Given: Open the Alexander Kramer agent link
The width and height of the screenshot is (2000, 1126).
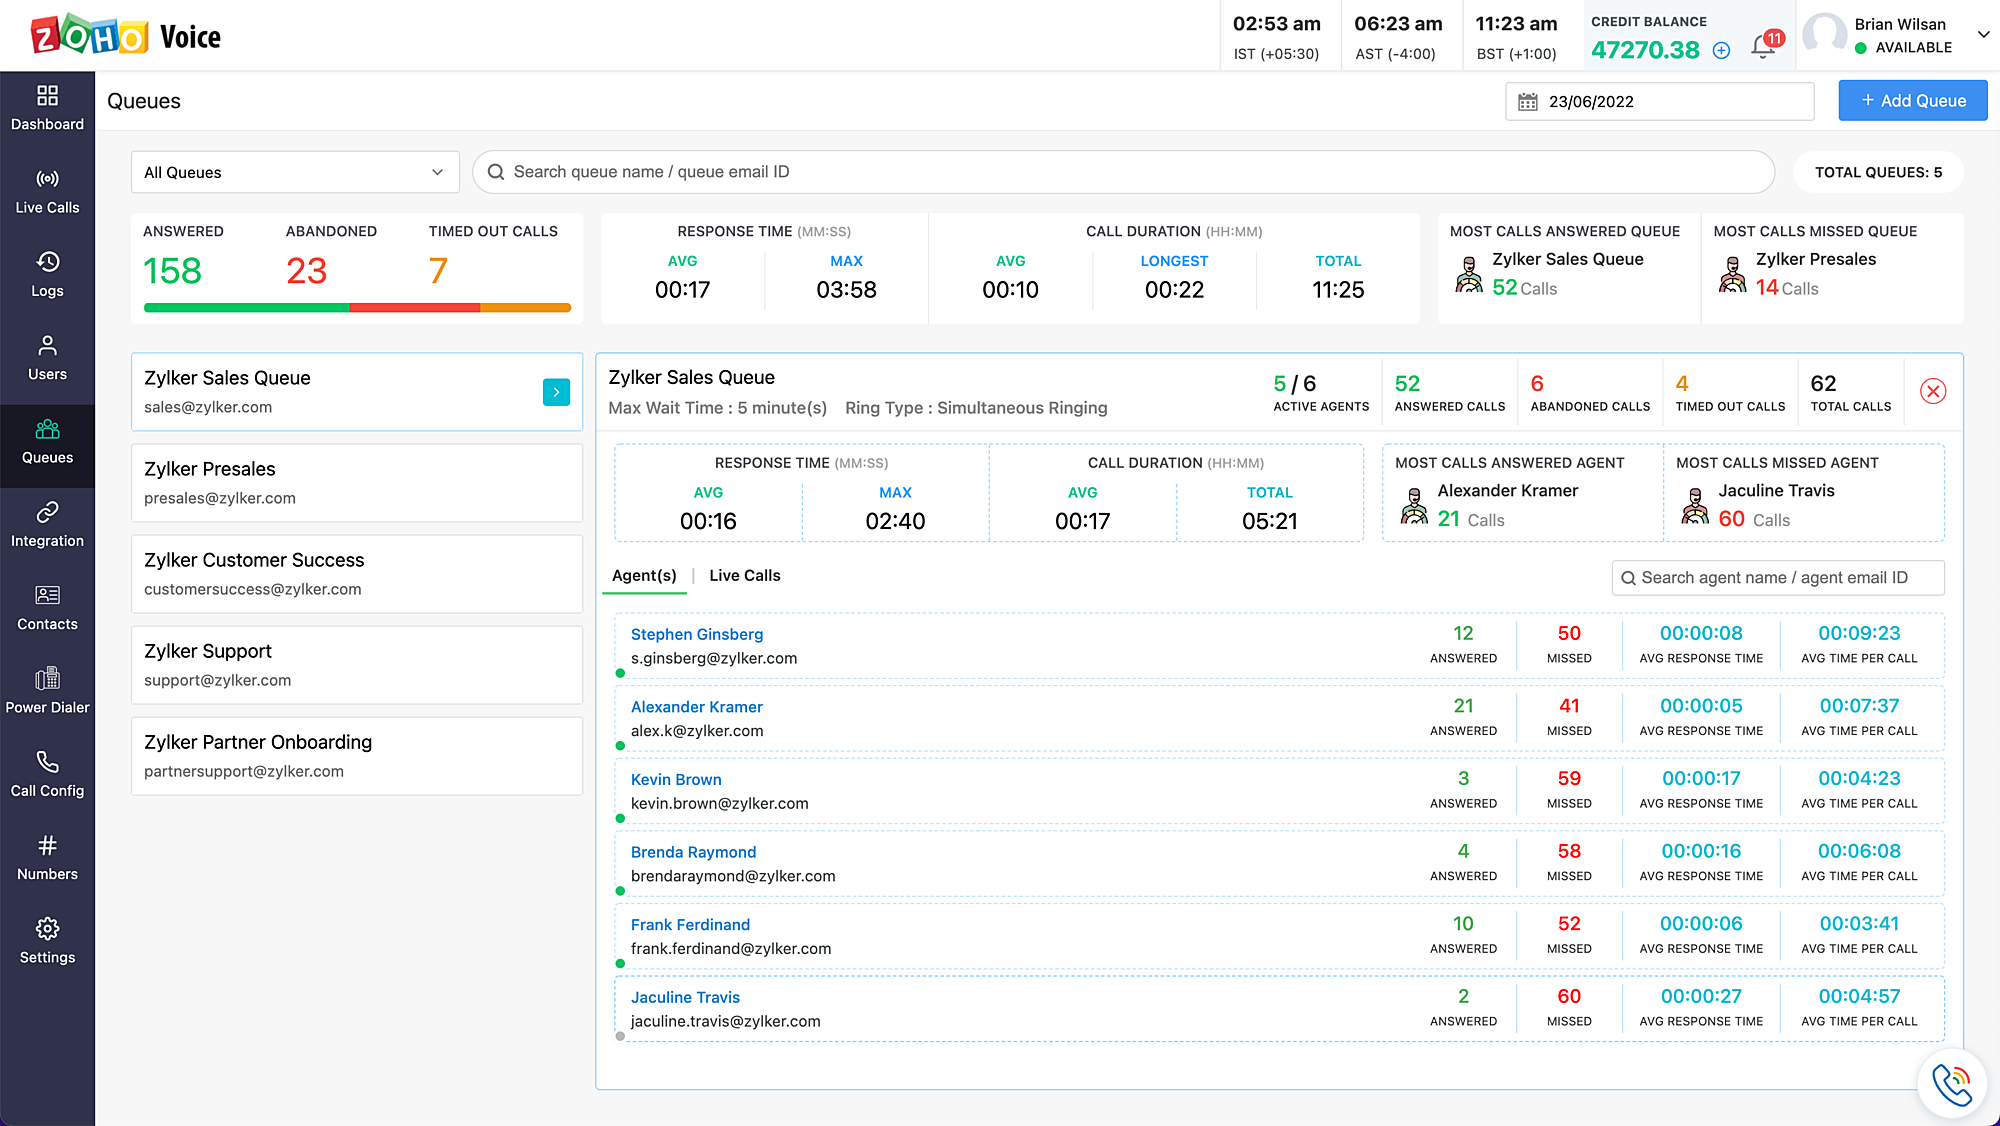Looking at the screenshot, I should (696, 706).
